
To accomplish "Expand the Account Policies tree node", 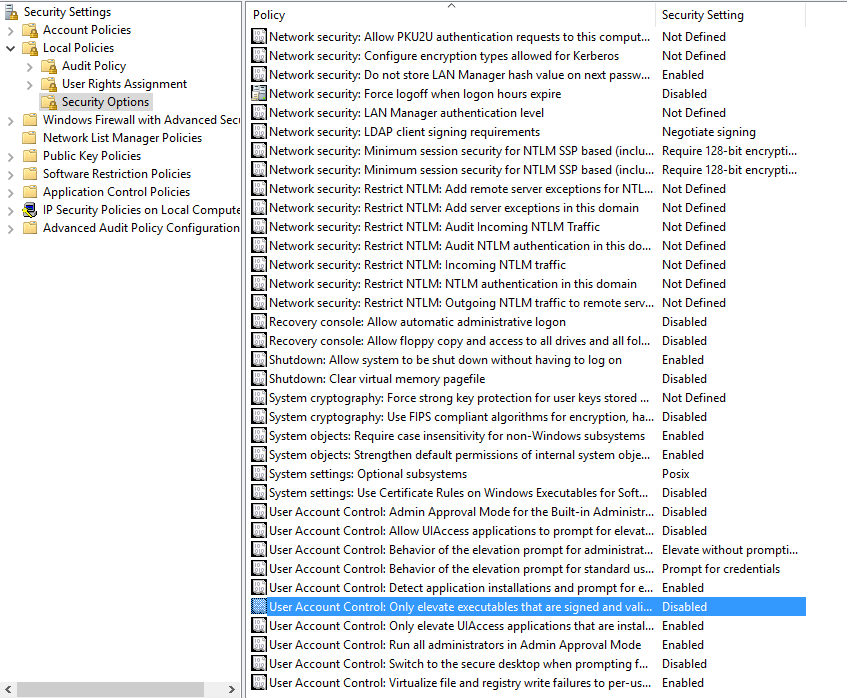I will click(x=11, y=30).
